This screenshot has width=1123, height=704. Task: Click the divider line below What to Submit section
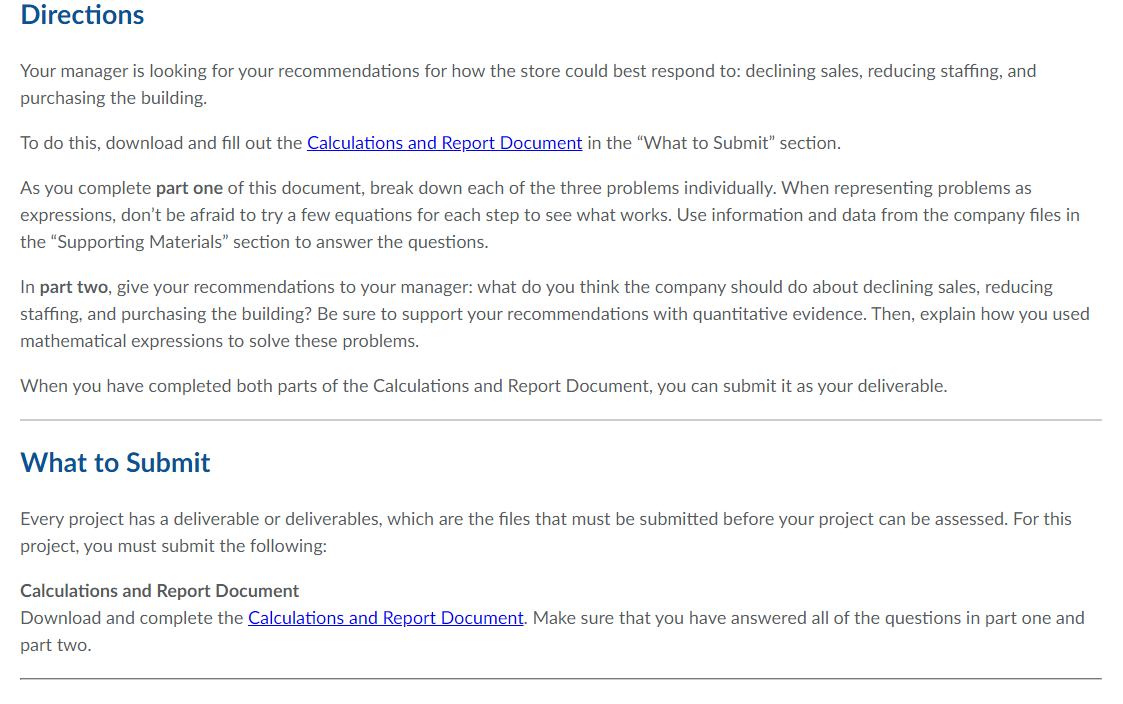(561, 678)
